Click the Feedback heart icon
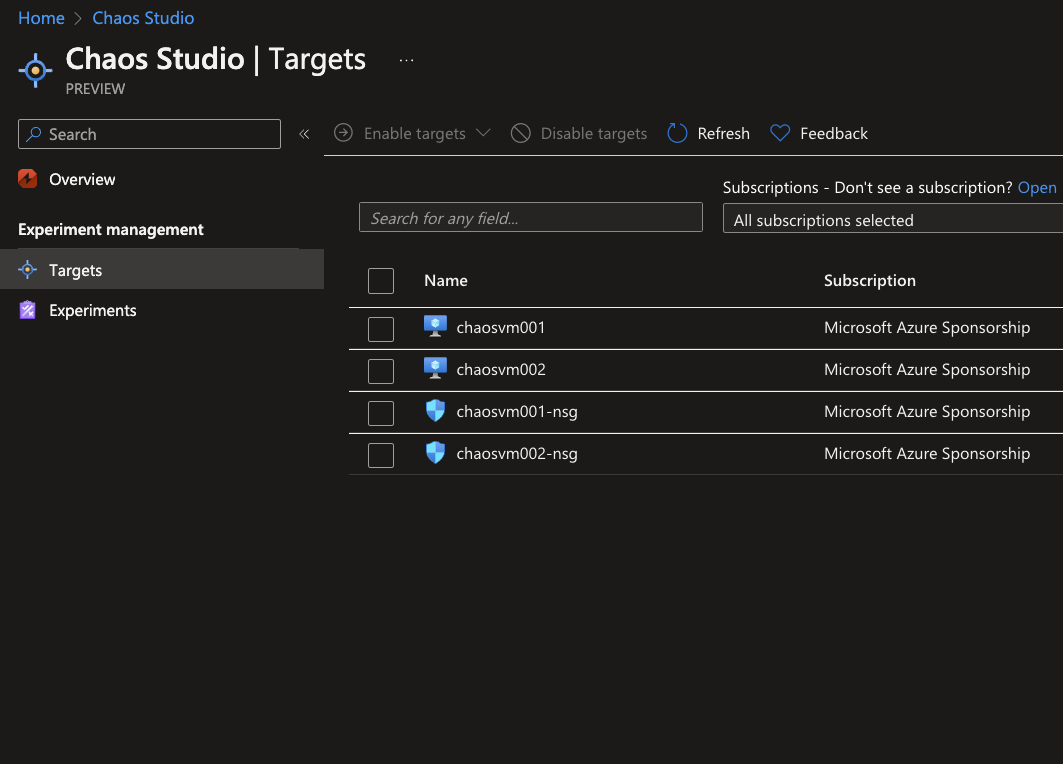Viewport: 1063px width, 764px height. point(780,133)
